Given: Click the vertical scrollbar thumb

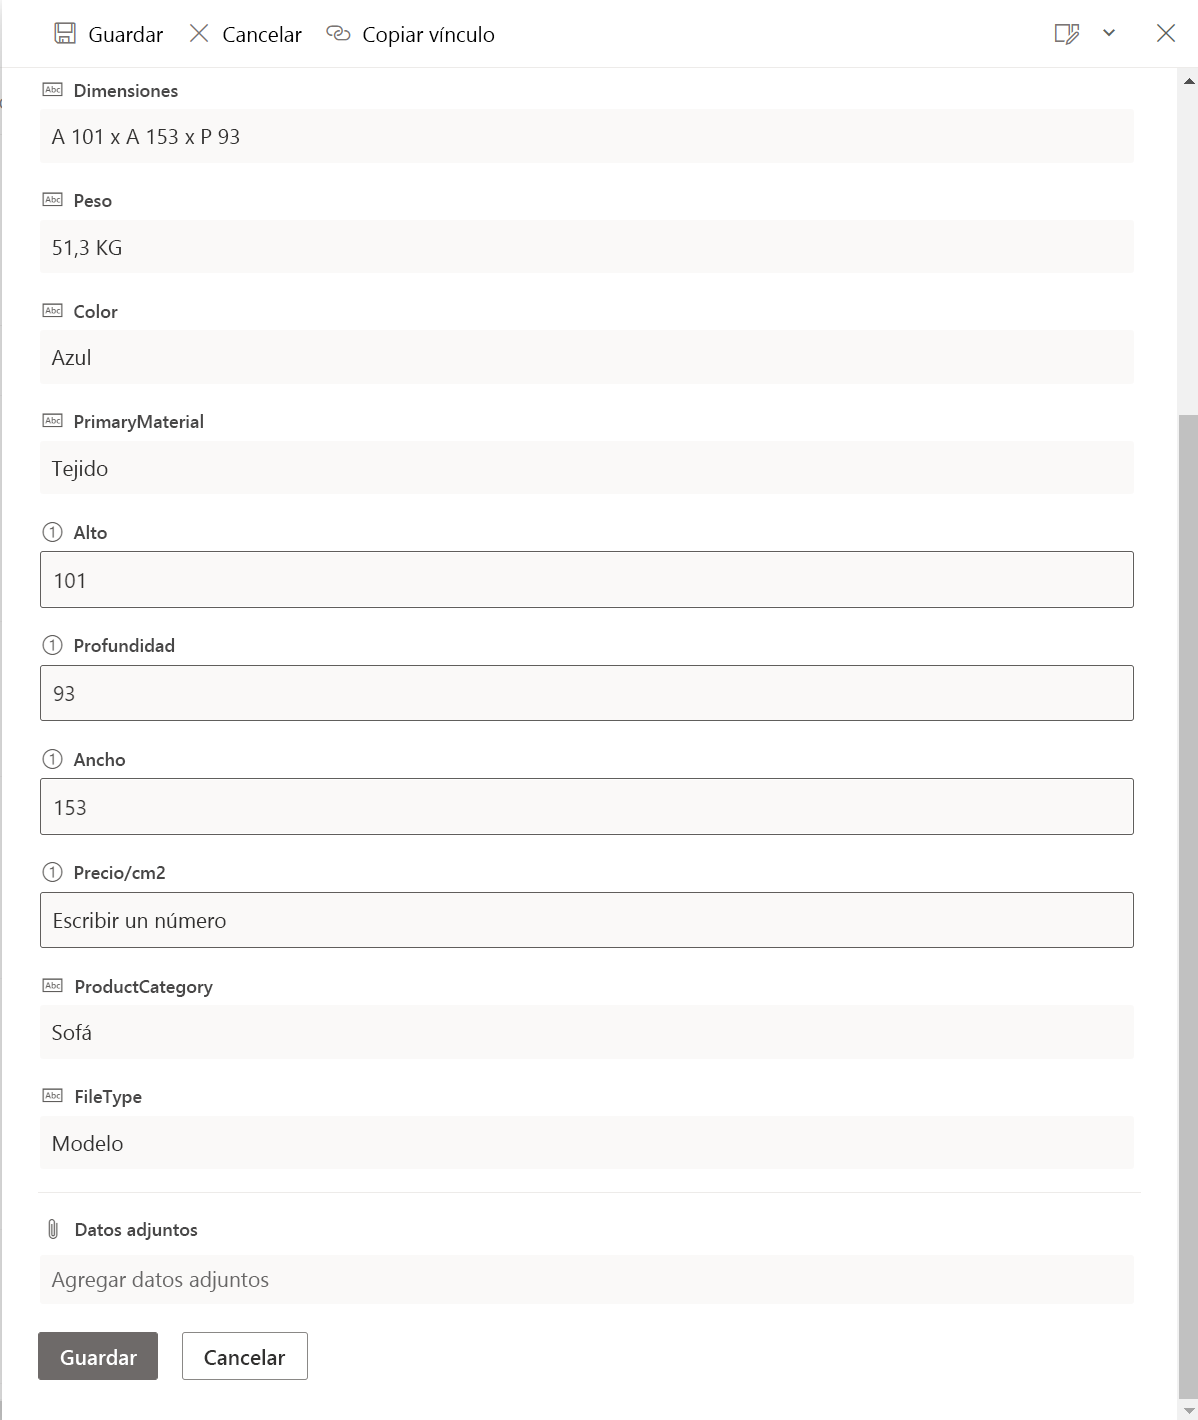Looking at the screenshot, I should [1188, 906].
